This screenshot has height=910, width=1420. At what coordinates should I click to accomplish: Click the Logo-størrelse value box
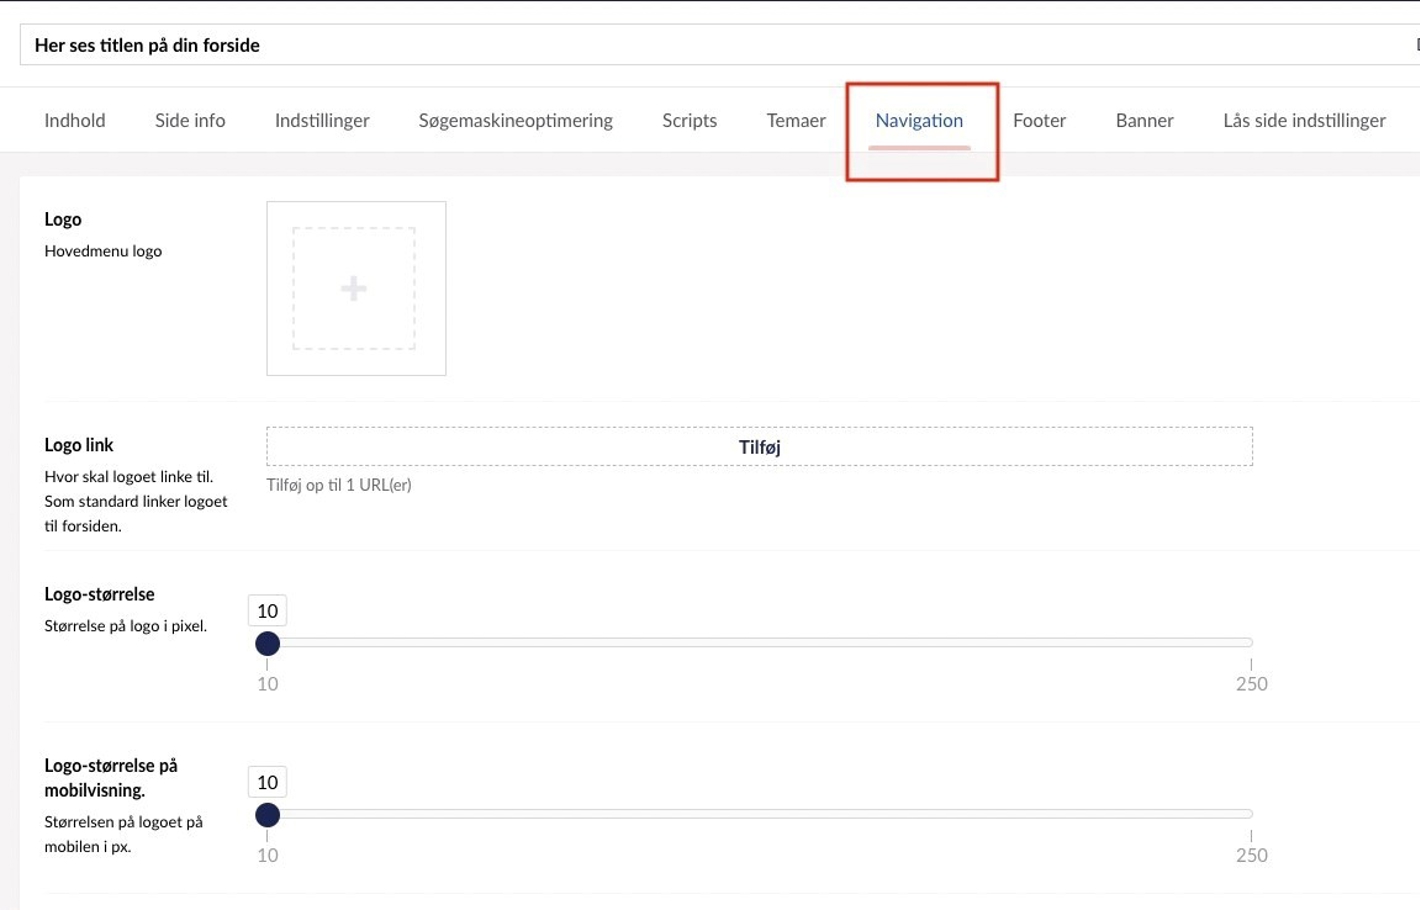[267, 611]
